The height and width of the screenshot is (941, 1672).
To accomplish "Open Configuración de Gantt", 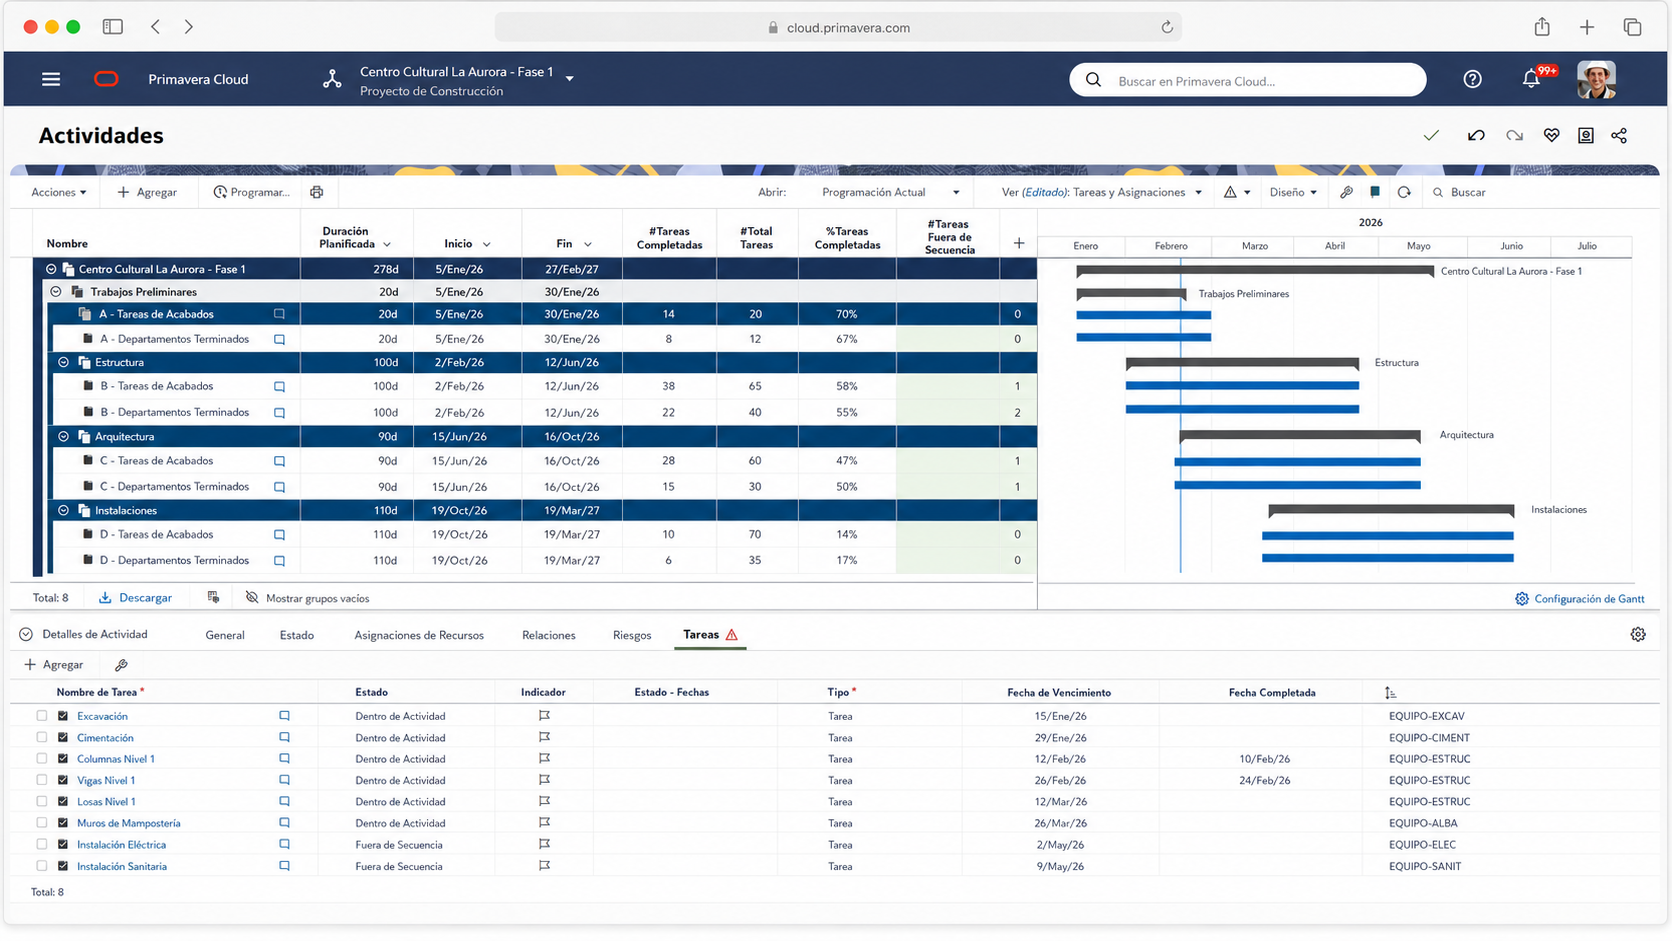I will point(1579,599).
